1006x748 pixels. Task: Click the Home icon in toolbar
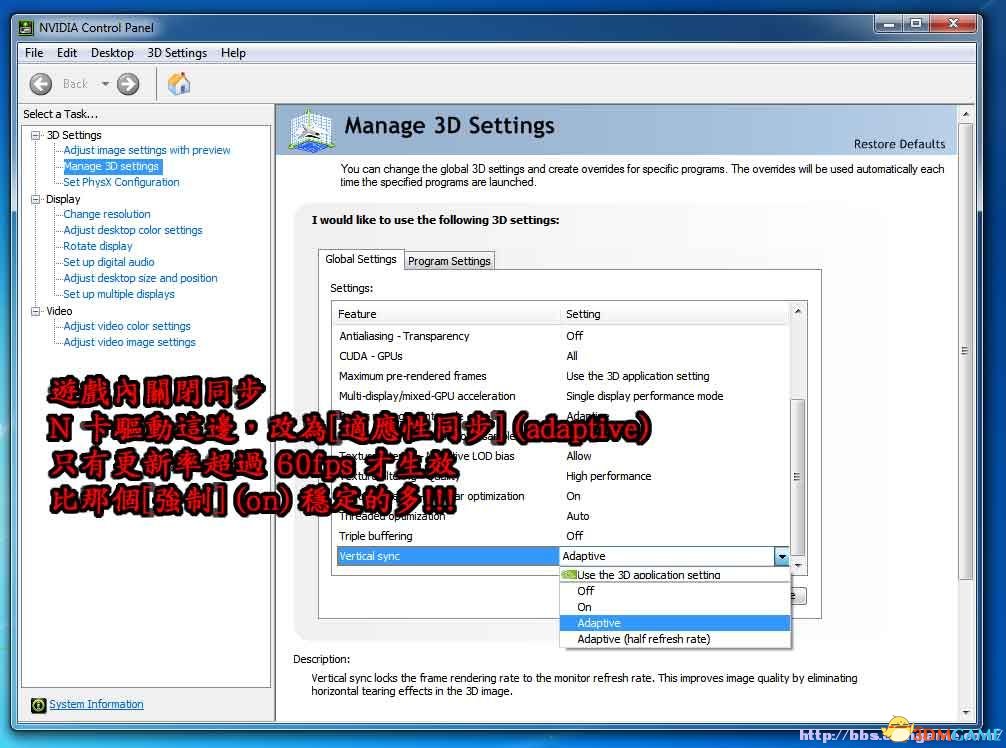click(x=179, y=84)
